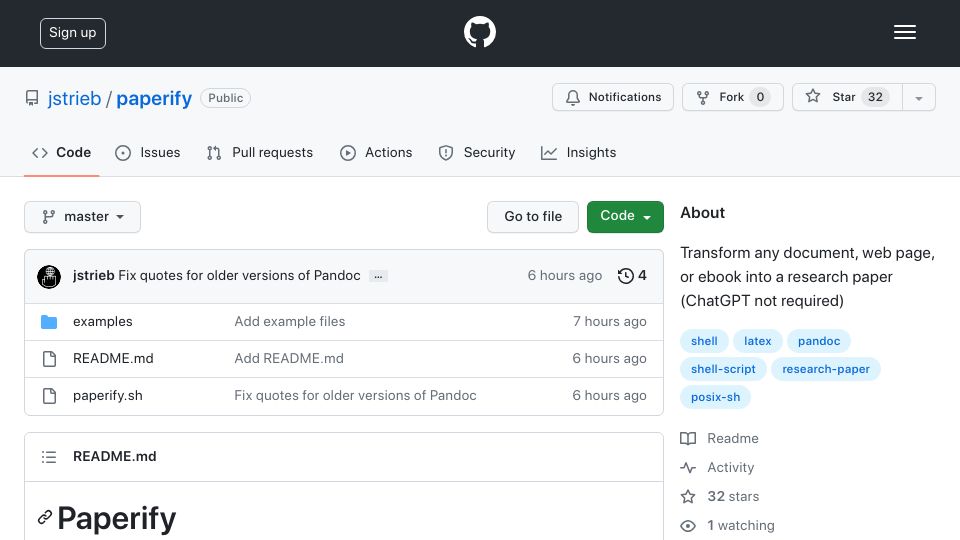Open the README outline list icon
Screen dimensions: 960x540
(49, 457)
